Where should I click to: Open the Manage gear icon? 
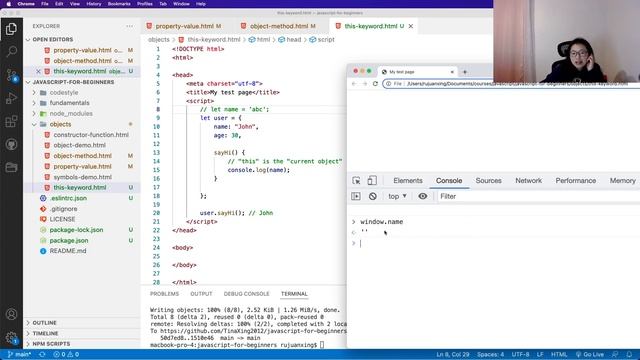[11, 337]
